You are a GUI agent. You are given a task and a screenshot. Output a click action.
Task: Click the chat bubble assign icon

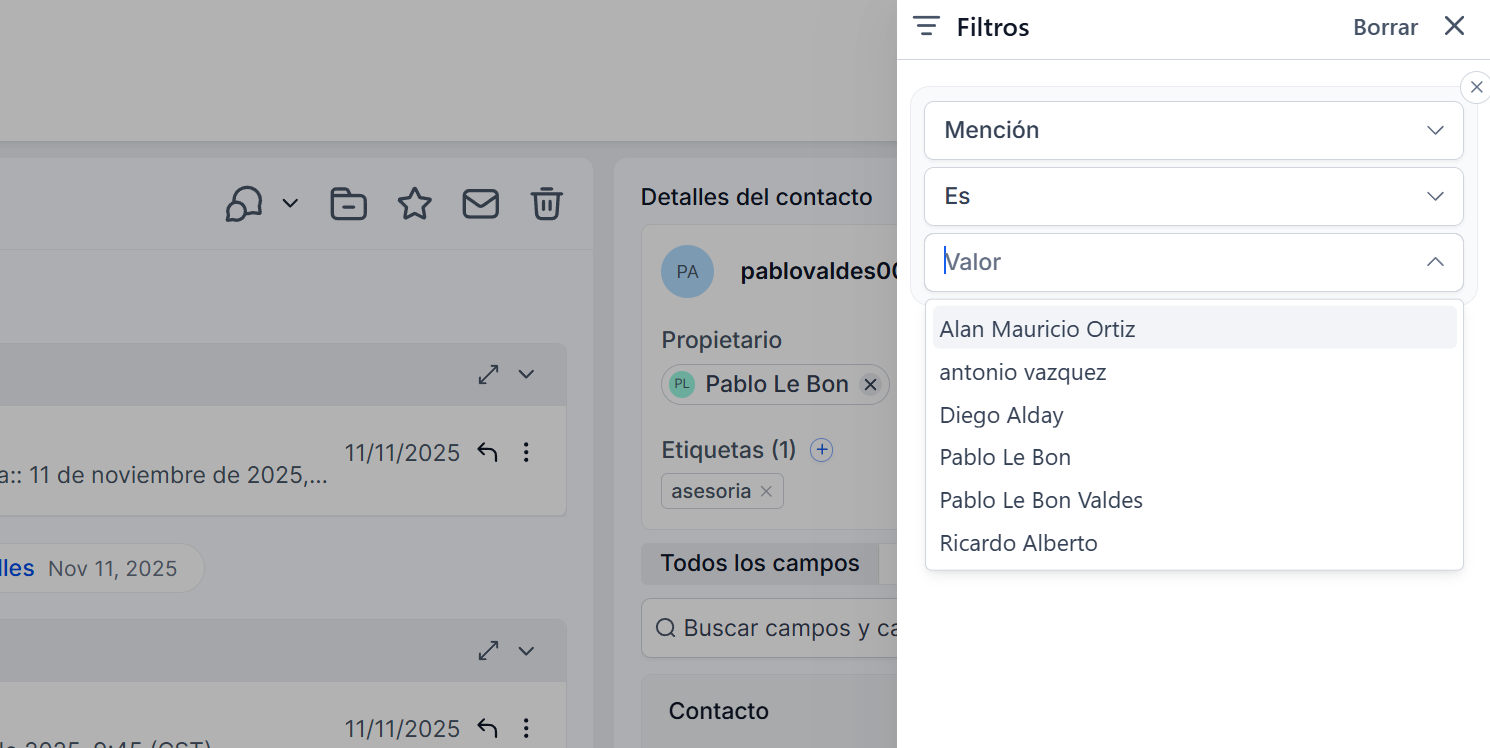pos(244,204)
